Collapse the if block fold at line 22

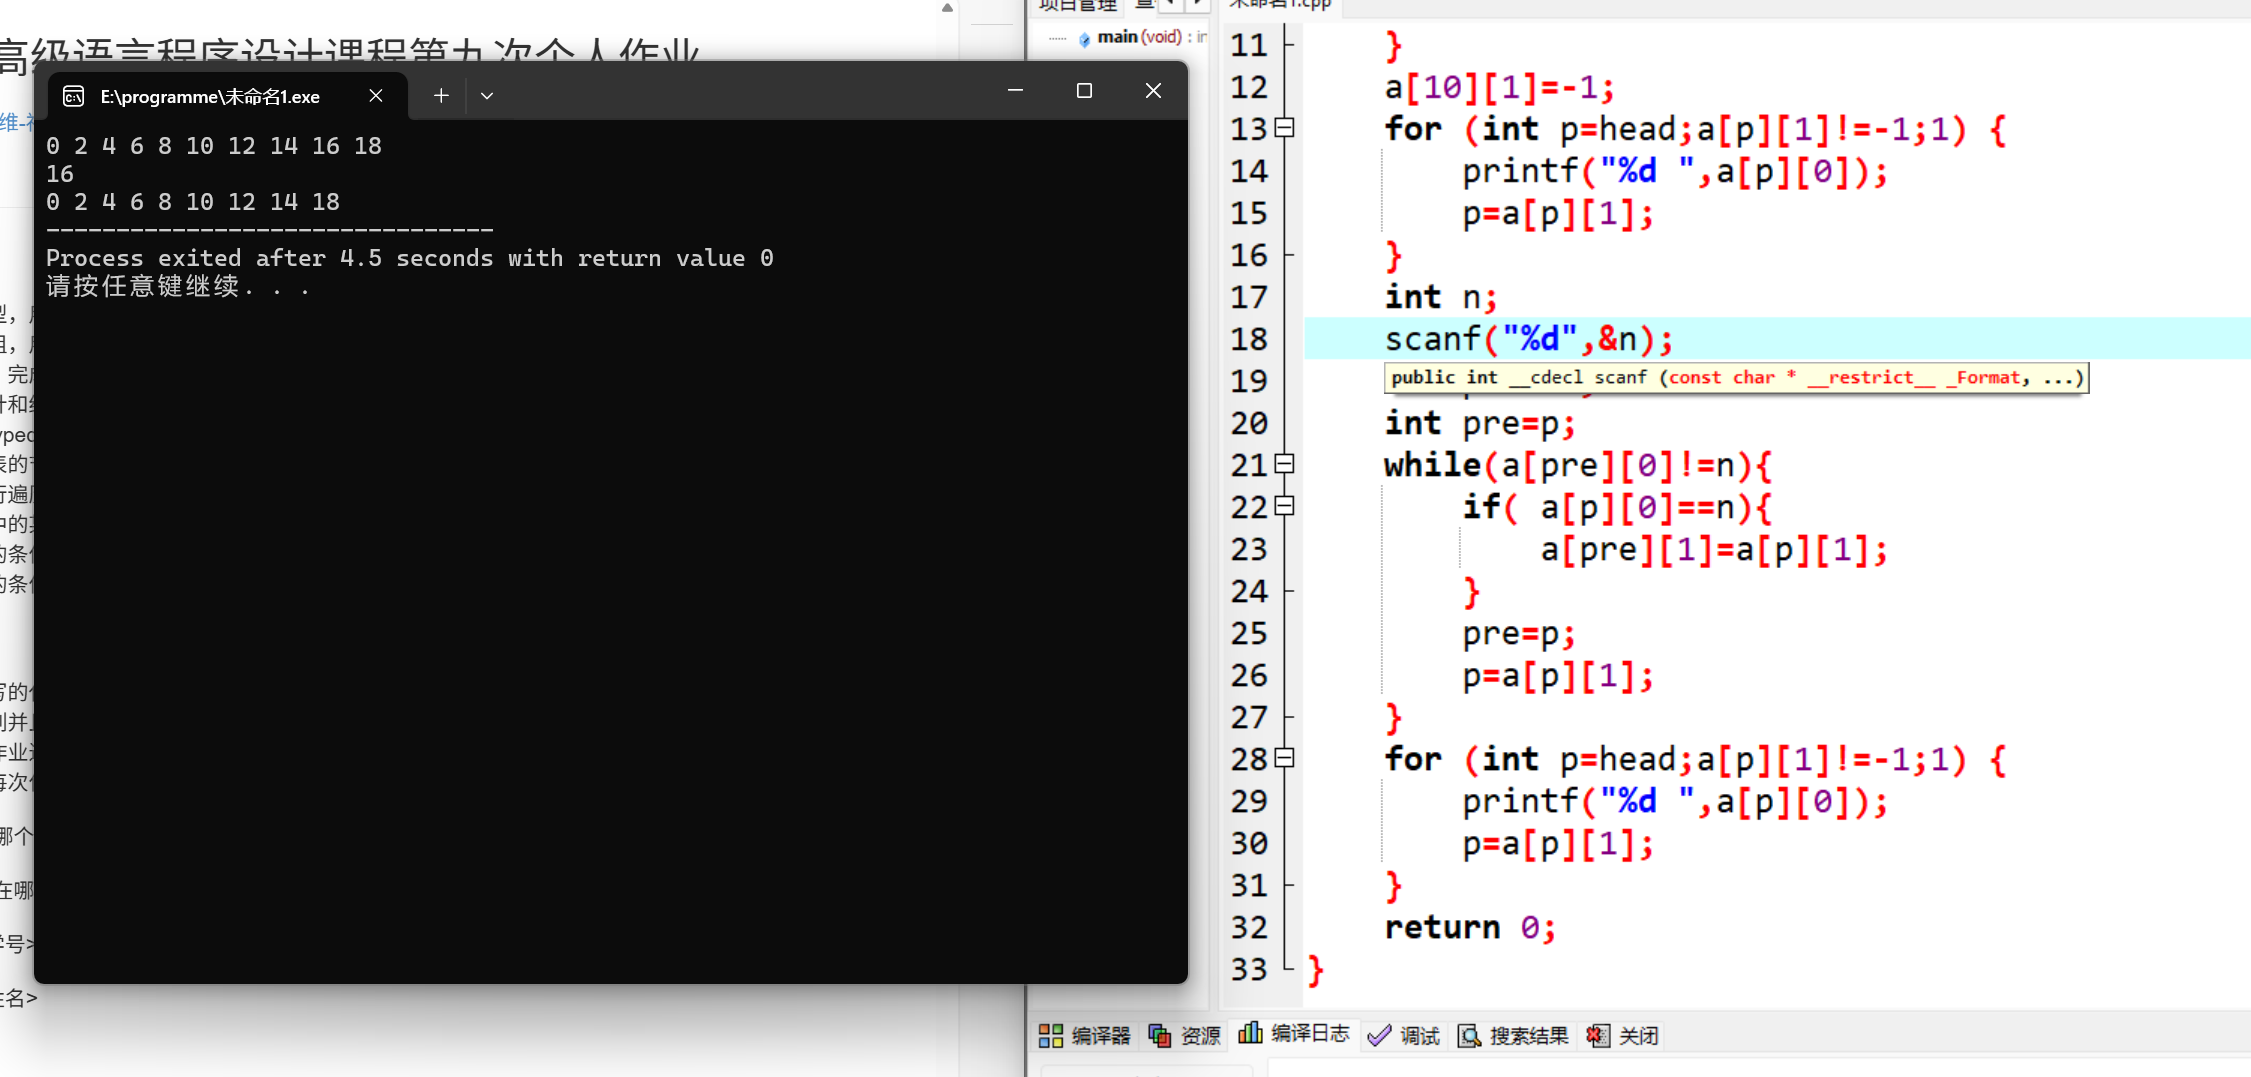pyautogui.click(x=1285, y=506)
